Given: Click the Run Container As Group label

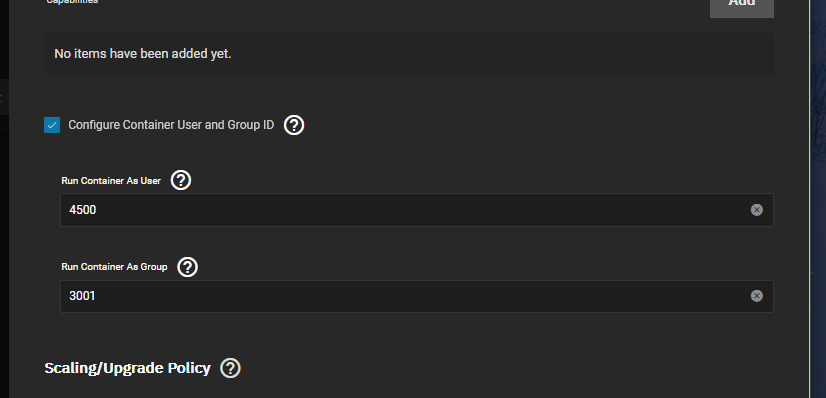Looking at the screenshot, I should click(114, 267).
